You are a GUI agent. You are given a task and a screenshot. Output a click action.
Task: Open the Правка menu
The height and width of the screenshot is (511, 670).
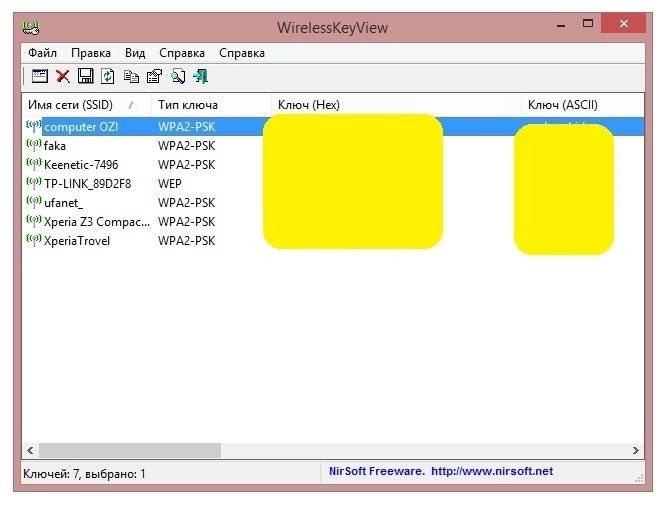[x=91, y=53]
